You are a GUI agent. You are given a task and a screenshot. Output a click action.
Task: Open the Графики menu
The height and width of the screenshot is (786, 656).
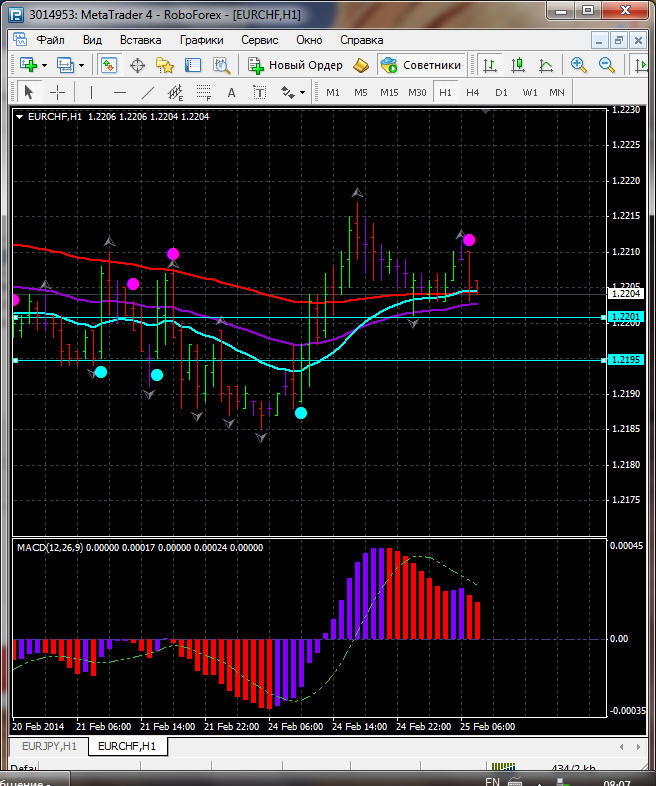click(x=201, y=40)
